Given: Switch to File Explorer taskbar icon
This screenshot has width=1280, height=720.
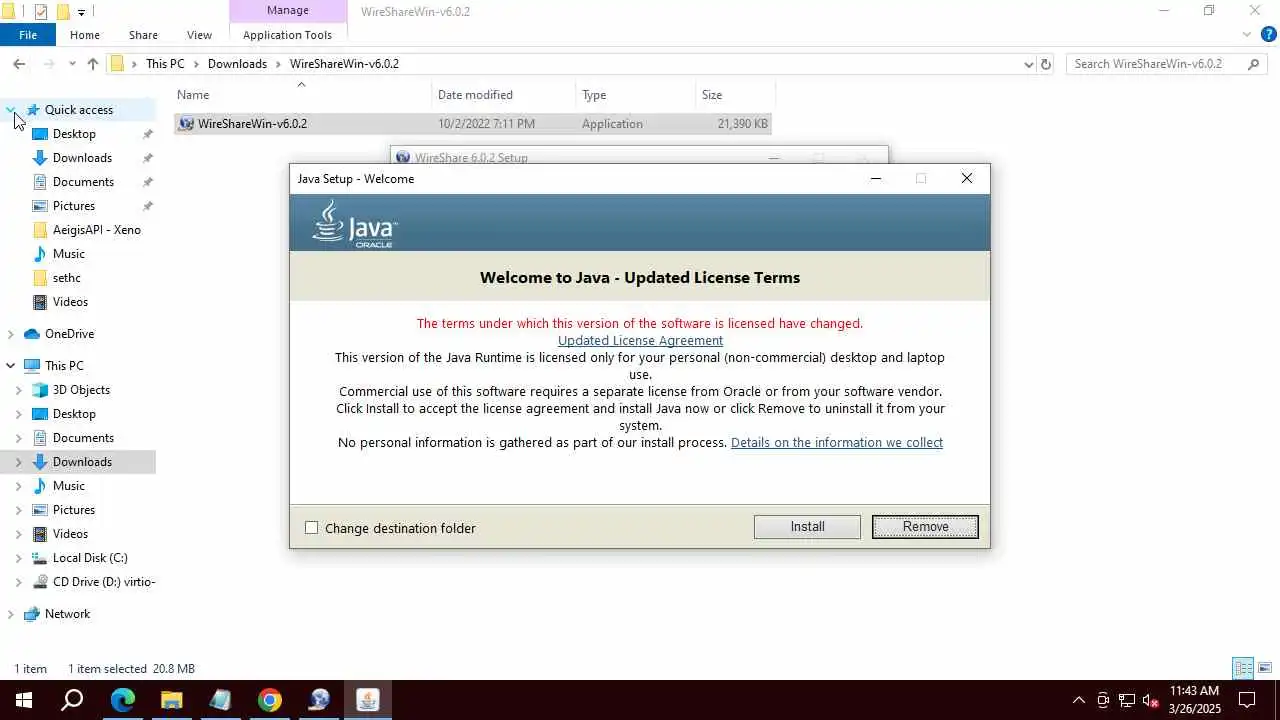Looking at the screenshot, I should click(x=171, y=700).
